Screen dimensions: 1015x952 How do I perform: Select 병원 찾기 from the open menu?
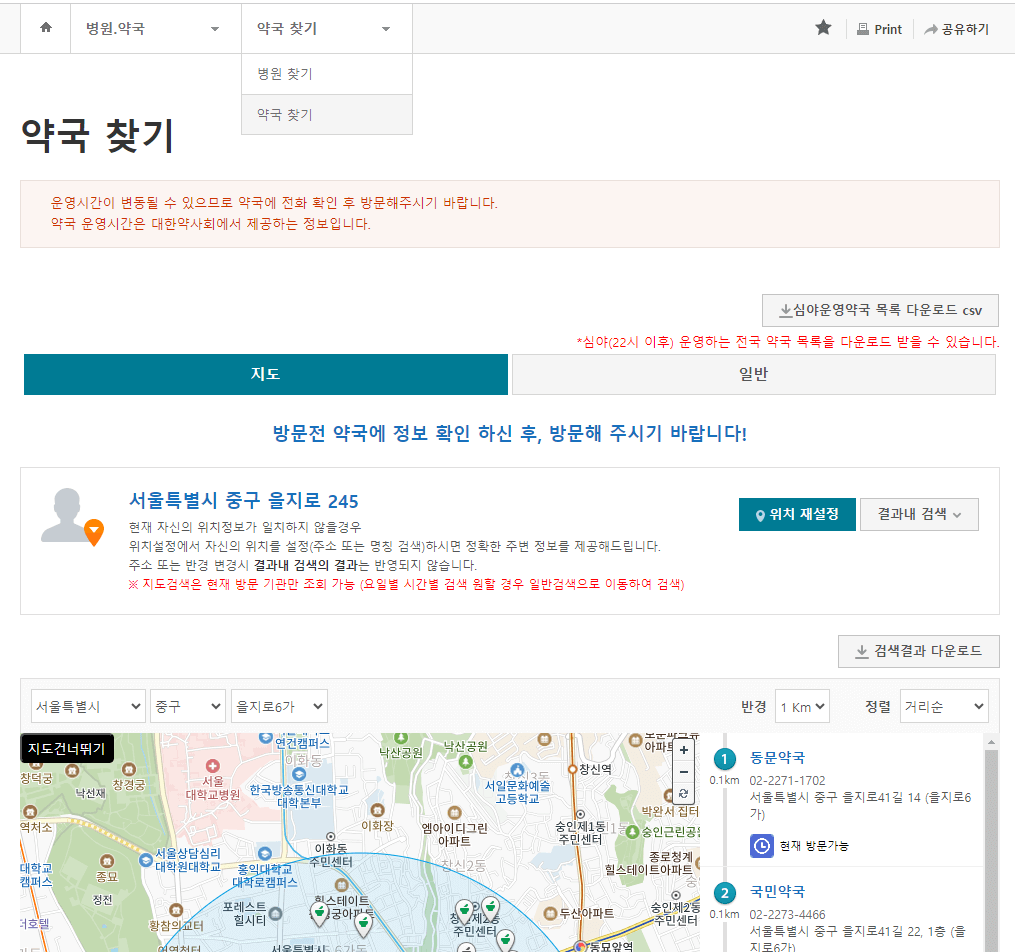pos(326,74)
